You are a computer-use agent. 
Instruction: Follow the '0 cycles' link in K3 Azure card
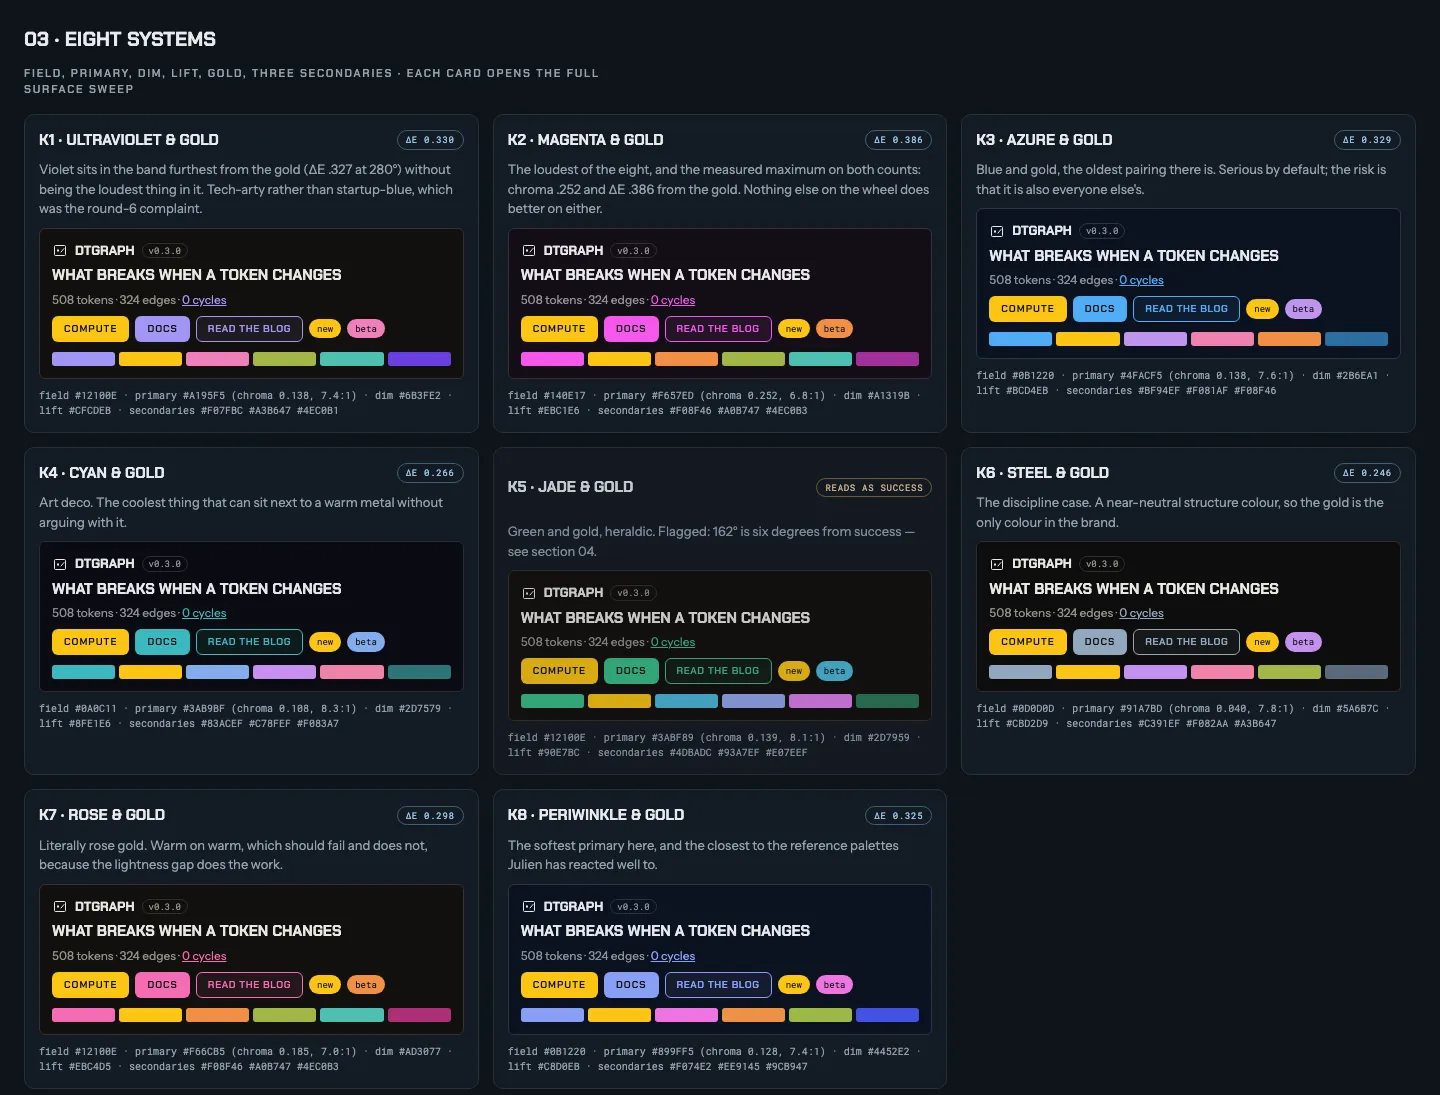1141,280
